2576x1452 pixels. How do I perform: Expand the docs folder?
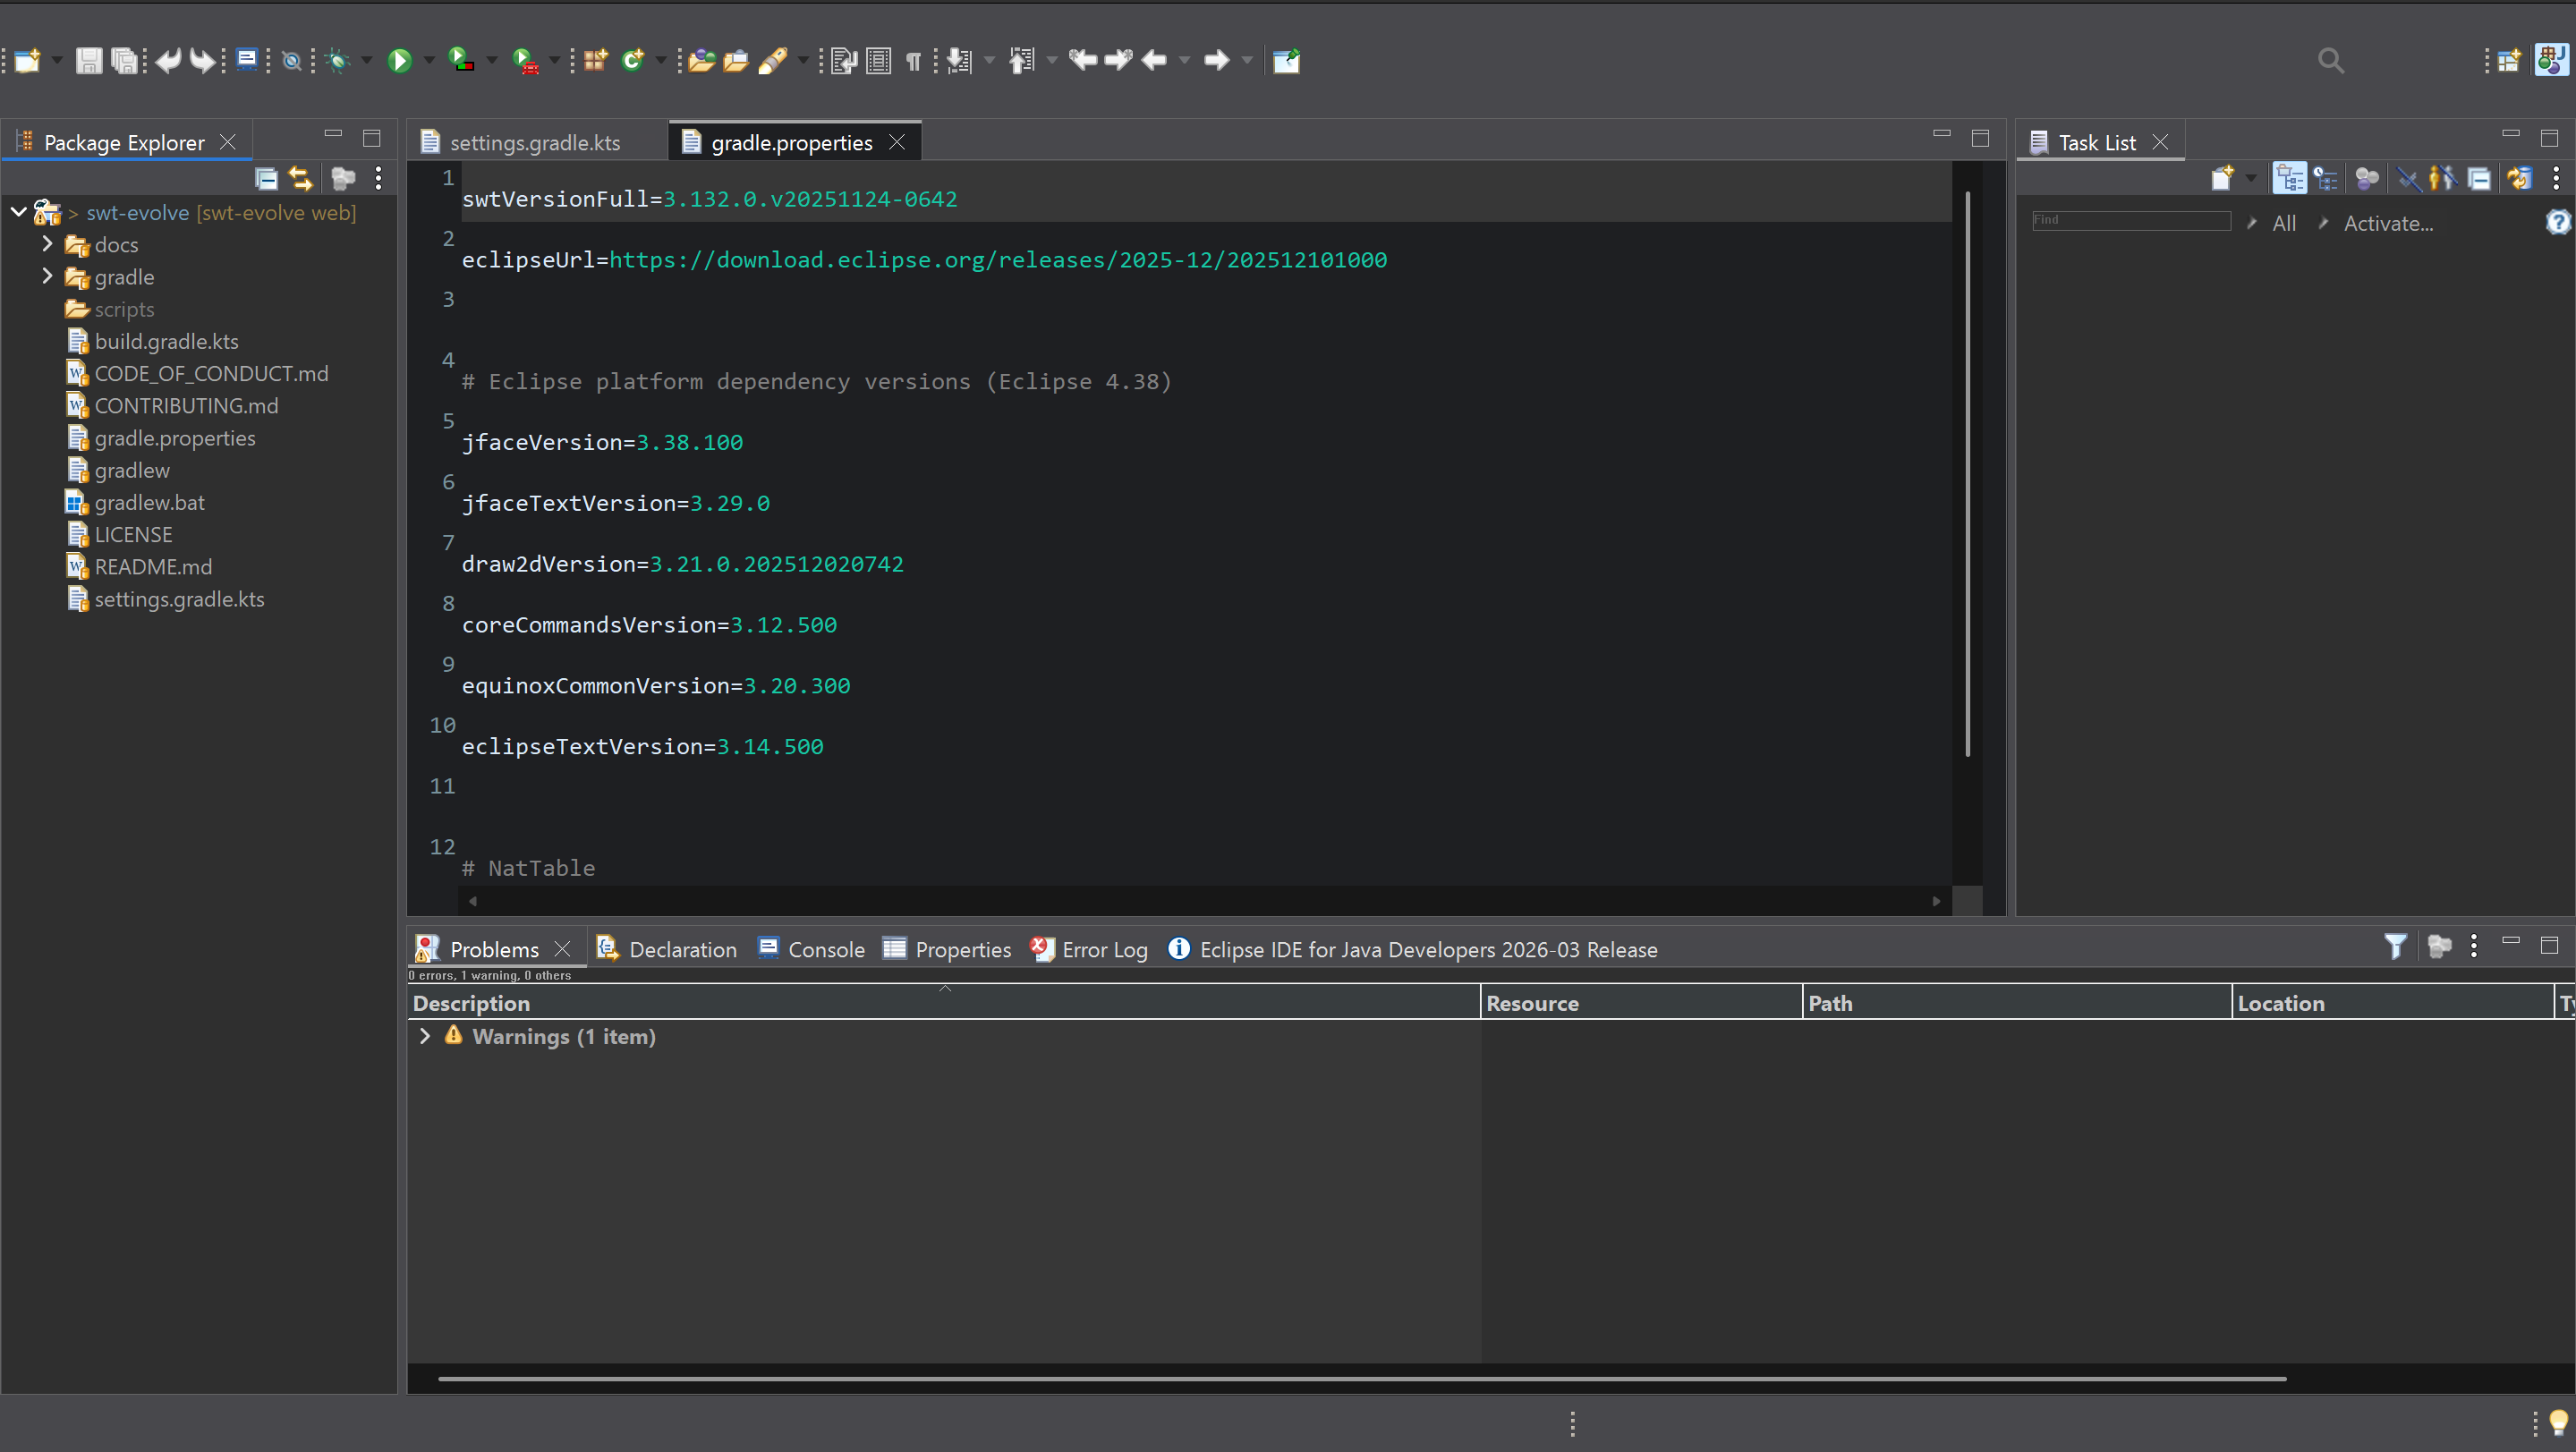[x=47, y=244]
